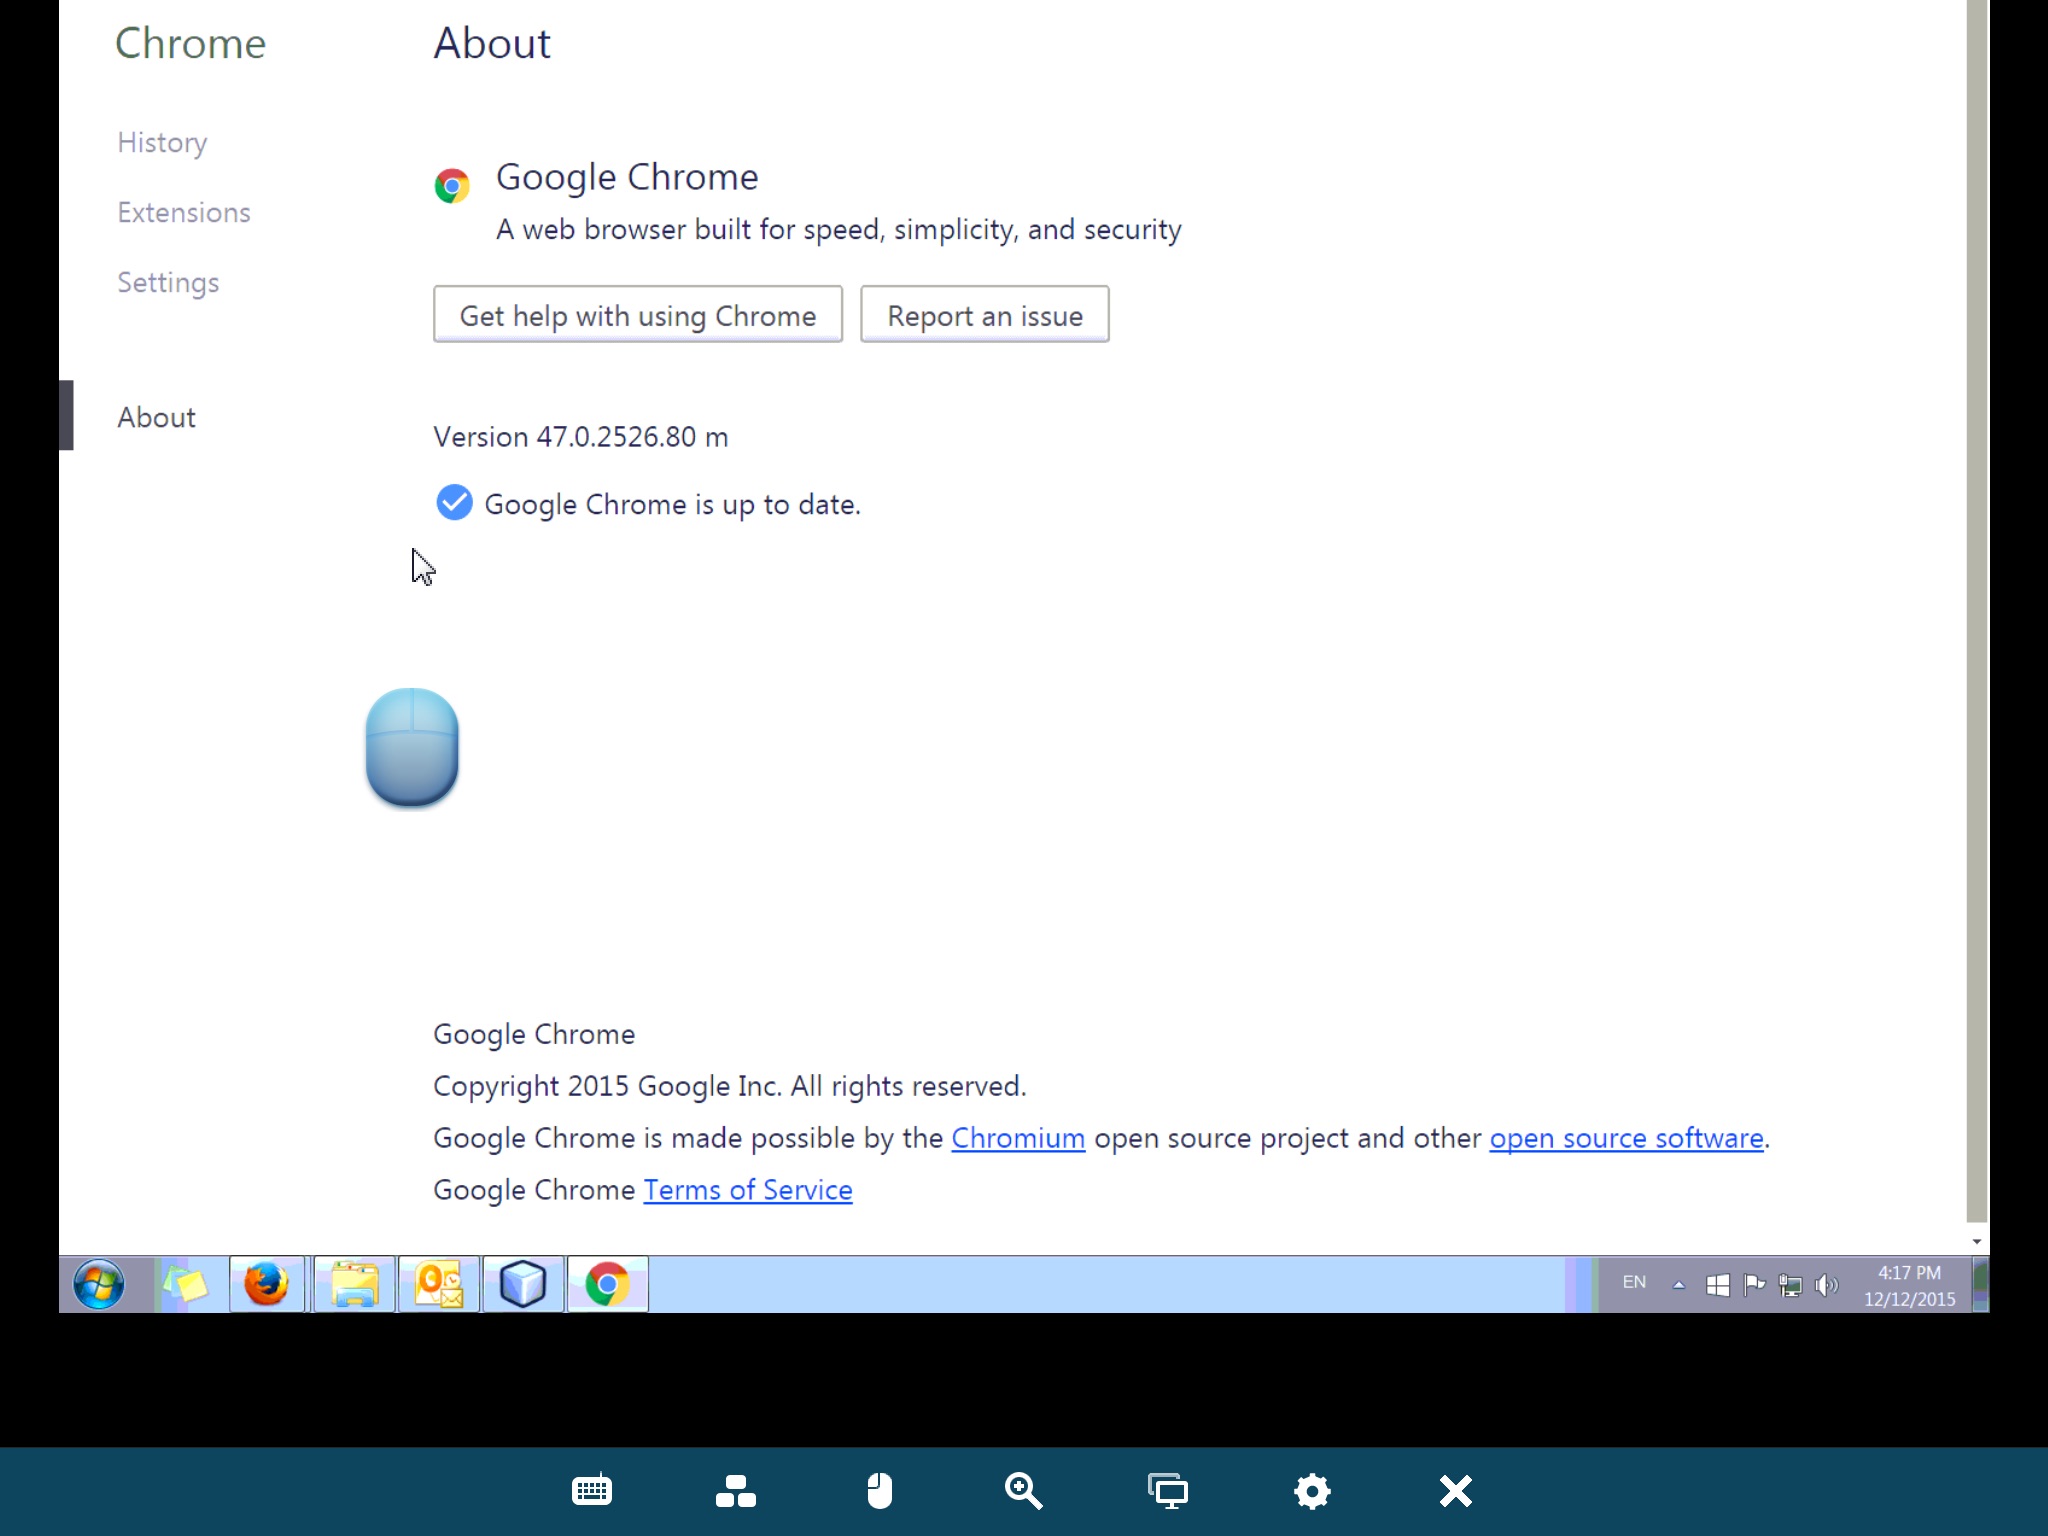Viewport: 2048px width, 1536px height.
Task: Open sticky notes icon in taskbar
Action: click(186, 1284)
